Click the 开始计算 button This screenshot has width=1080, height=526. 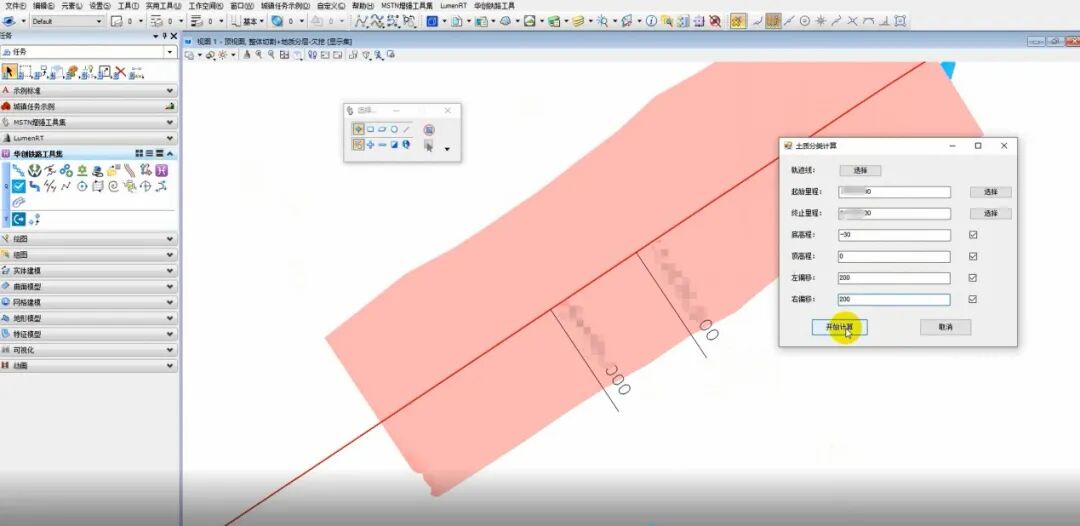coord(839,327)
